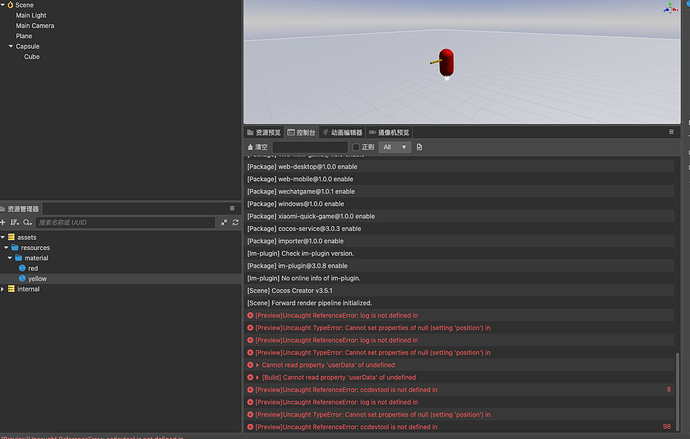The image size is (690, 439).
Task: Expand the 'Cannot read property userData' error
Action: (258, 365)
